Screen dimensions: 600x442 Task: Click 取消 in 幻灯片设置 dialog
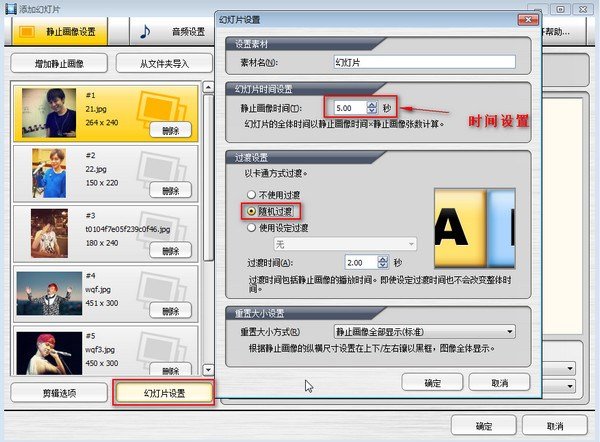point(499,382)
